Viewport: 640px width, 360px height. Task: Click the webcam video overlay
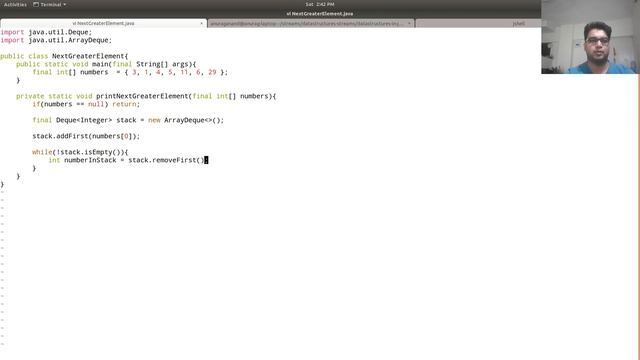[590, 37]
